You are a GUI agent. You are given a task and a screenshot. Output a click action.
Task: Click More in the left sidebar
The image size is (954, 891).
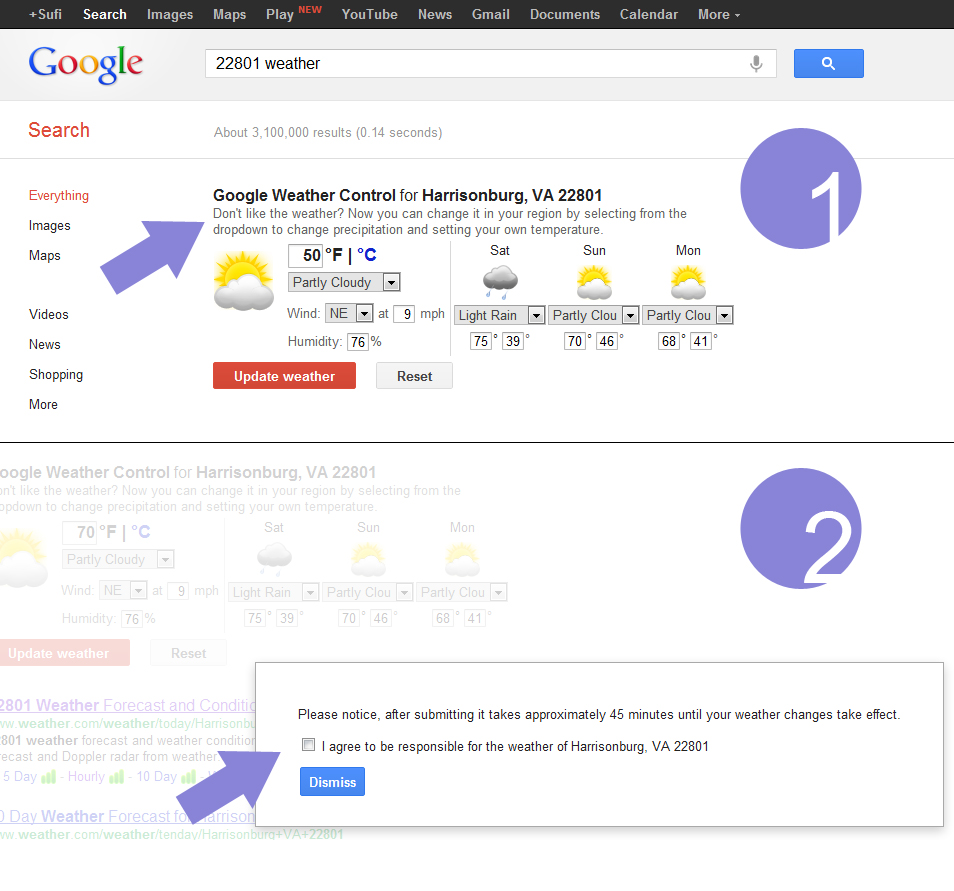click(43, 404)
